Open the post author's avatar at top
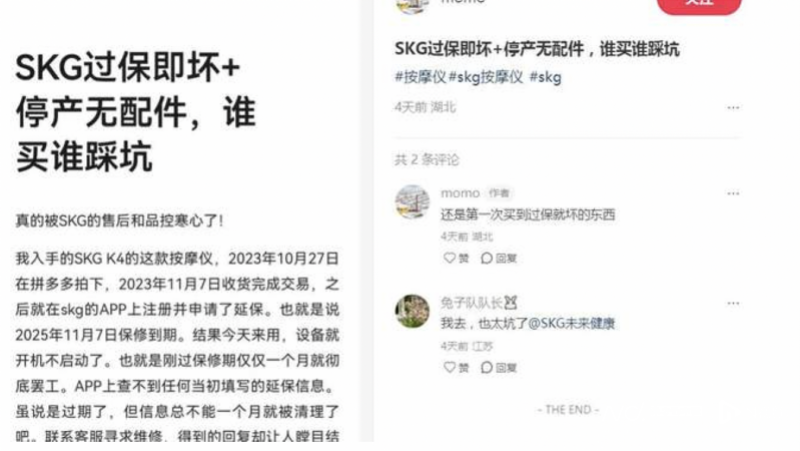The image size is (800, 451). 412,5
